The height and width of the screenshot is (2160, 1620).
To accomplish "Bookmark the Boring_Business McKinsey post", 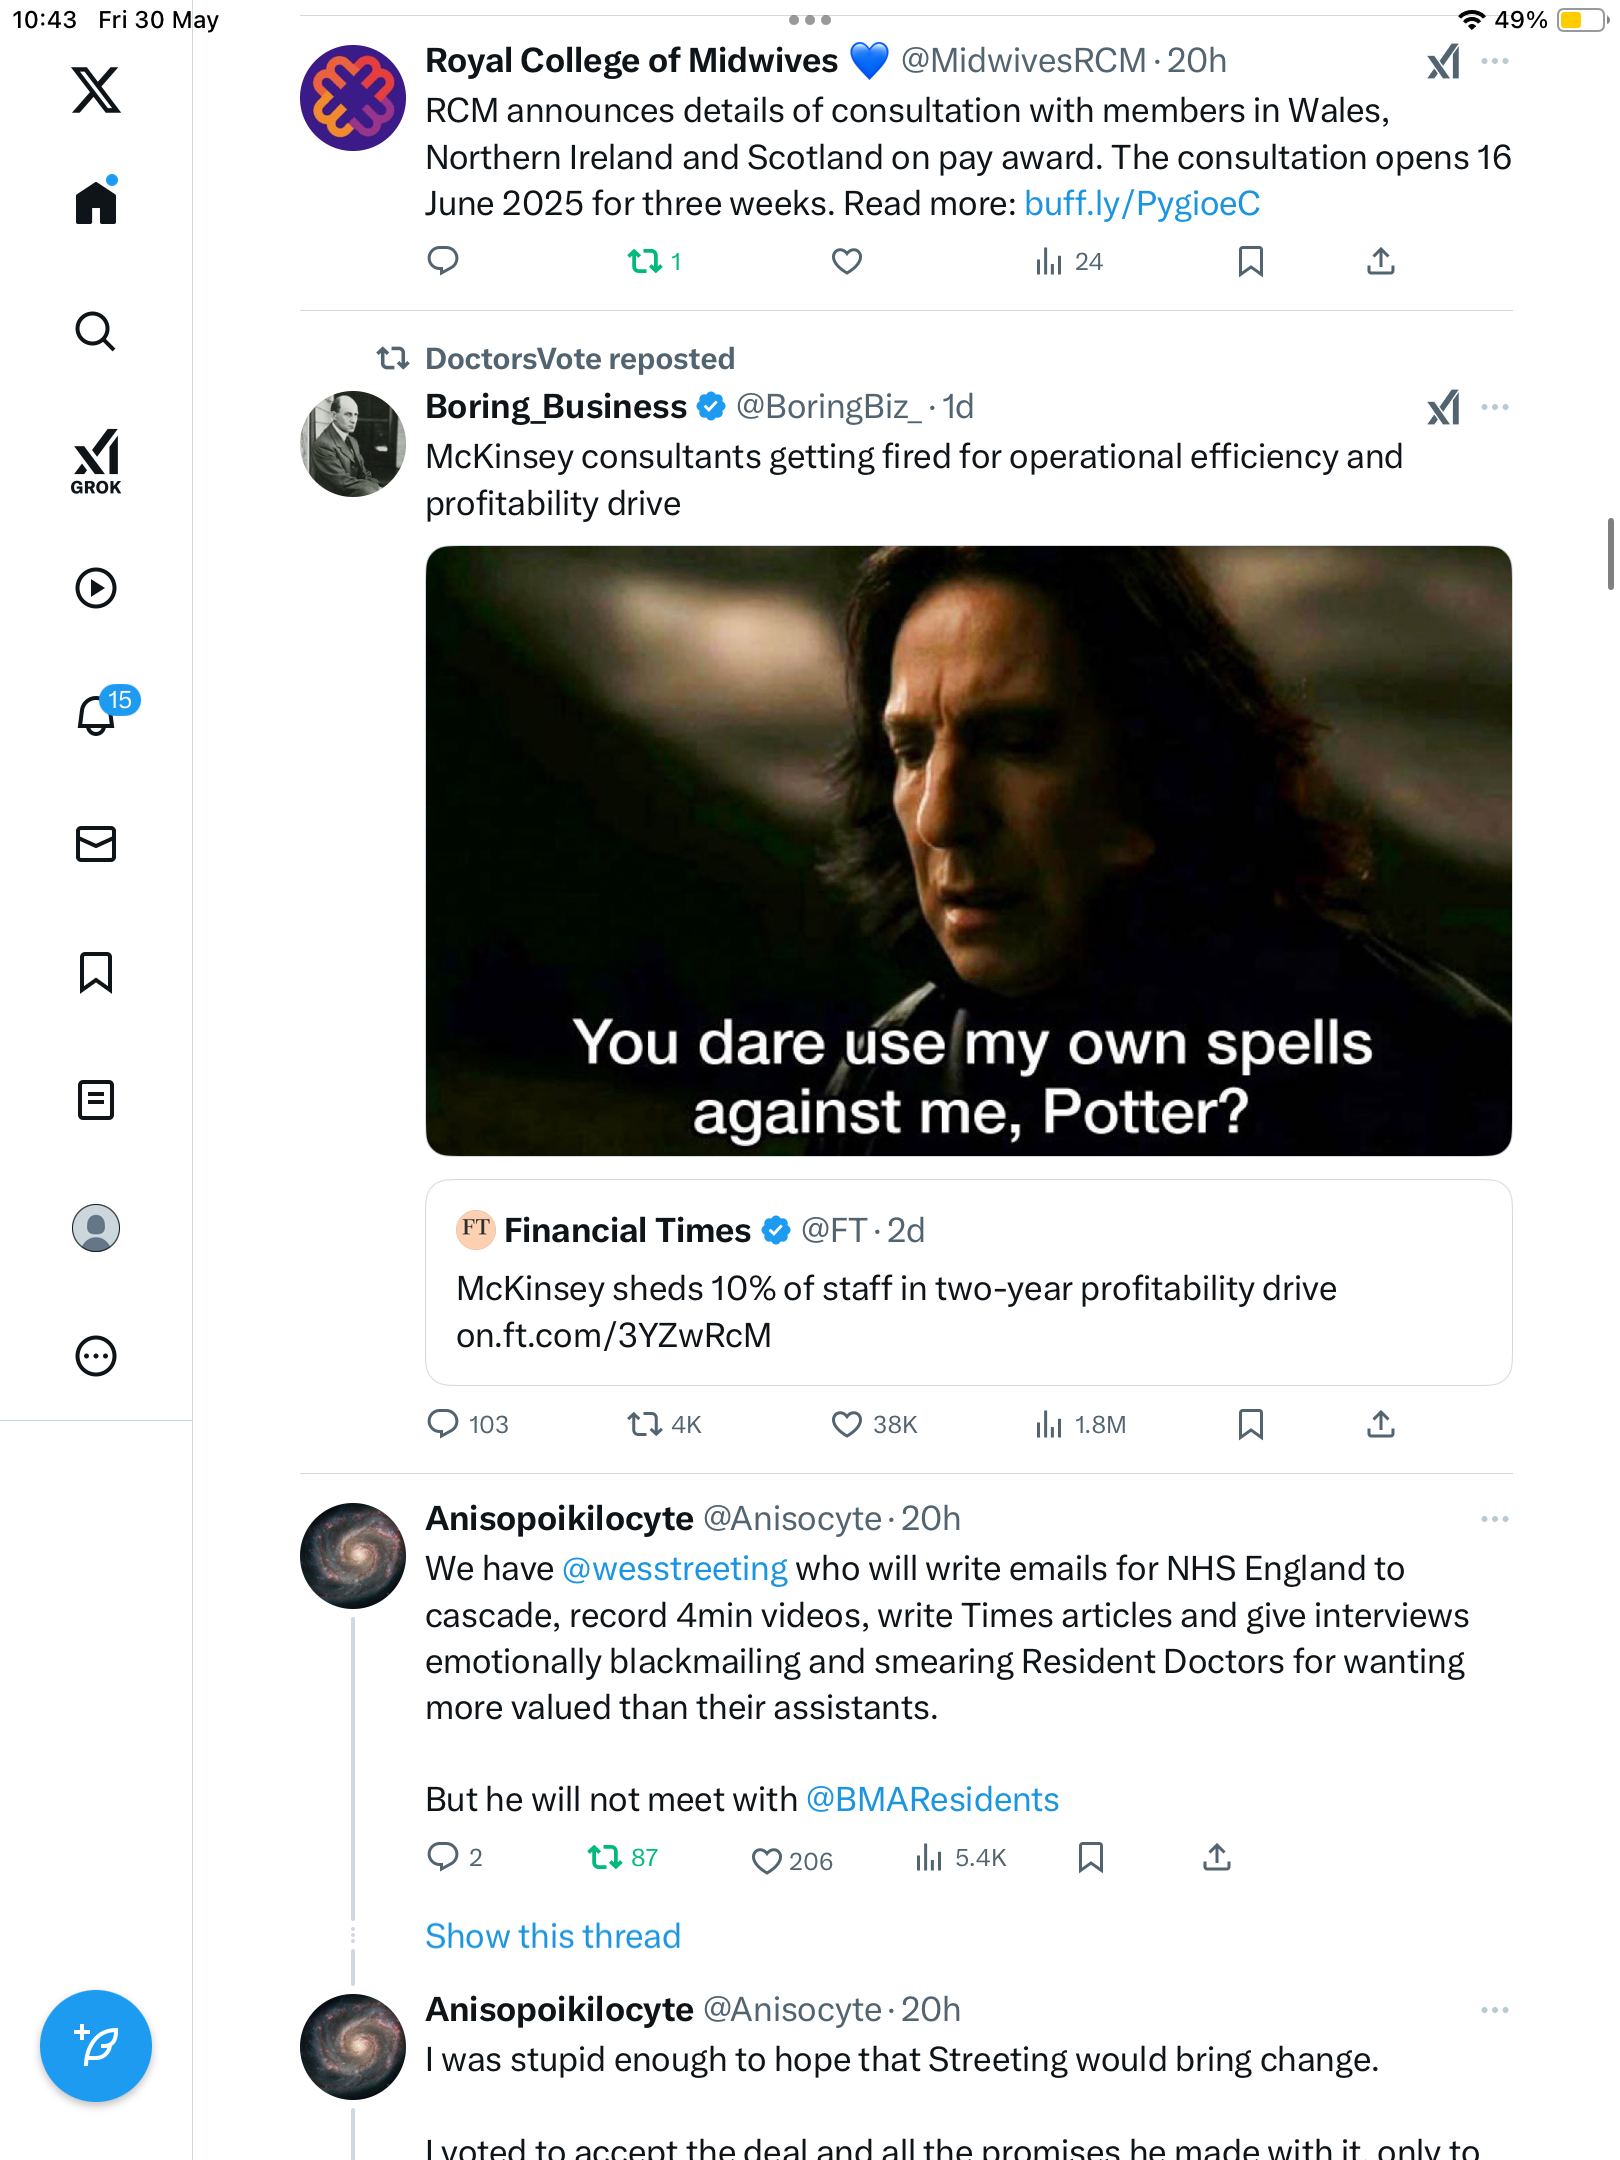I will pyautogui.click(x=1250, y=1424).
